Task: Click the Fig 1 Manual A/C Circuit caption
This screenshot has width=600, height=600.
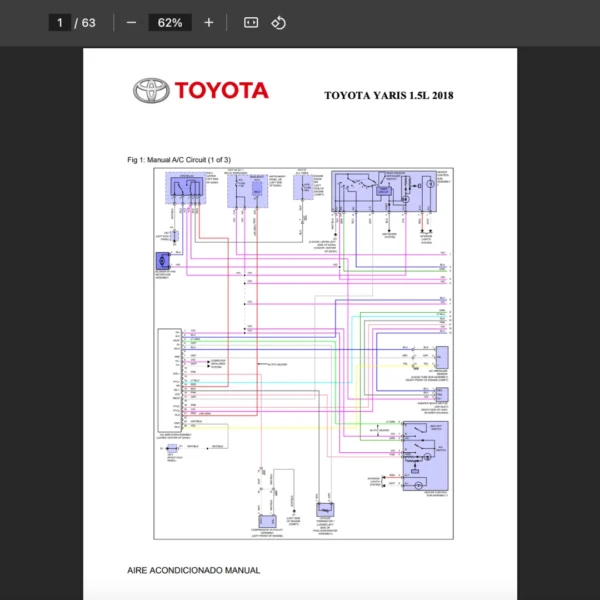Action: pos(178,159)
